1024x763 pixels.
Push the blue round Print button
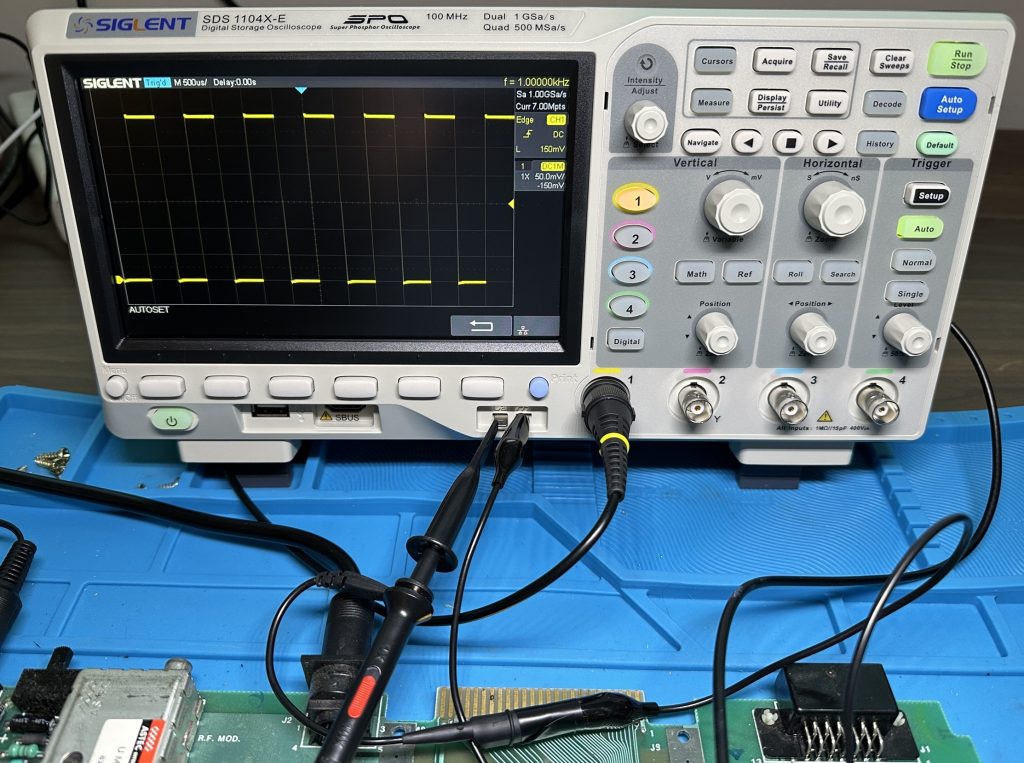pyautogui.click(x=538, y=388)
